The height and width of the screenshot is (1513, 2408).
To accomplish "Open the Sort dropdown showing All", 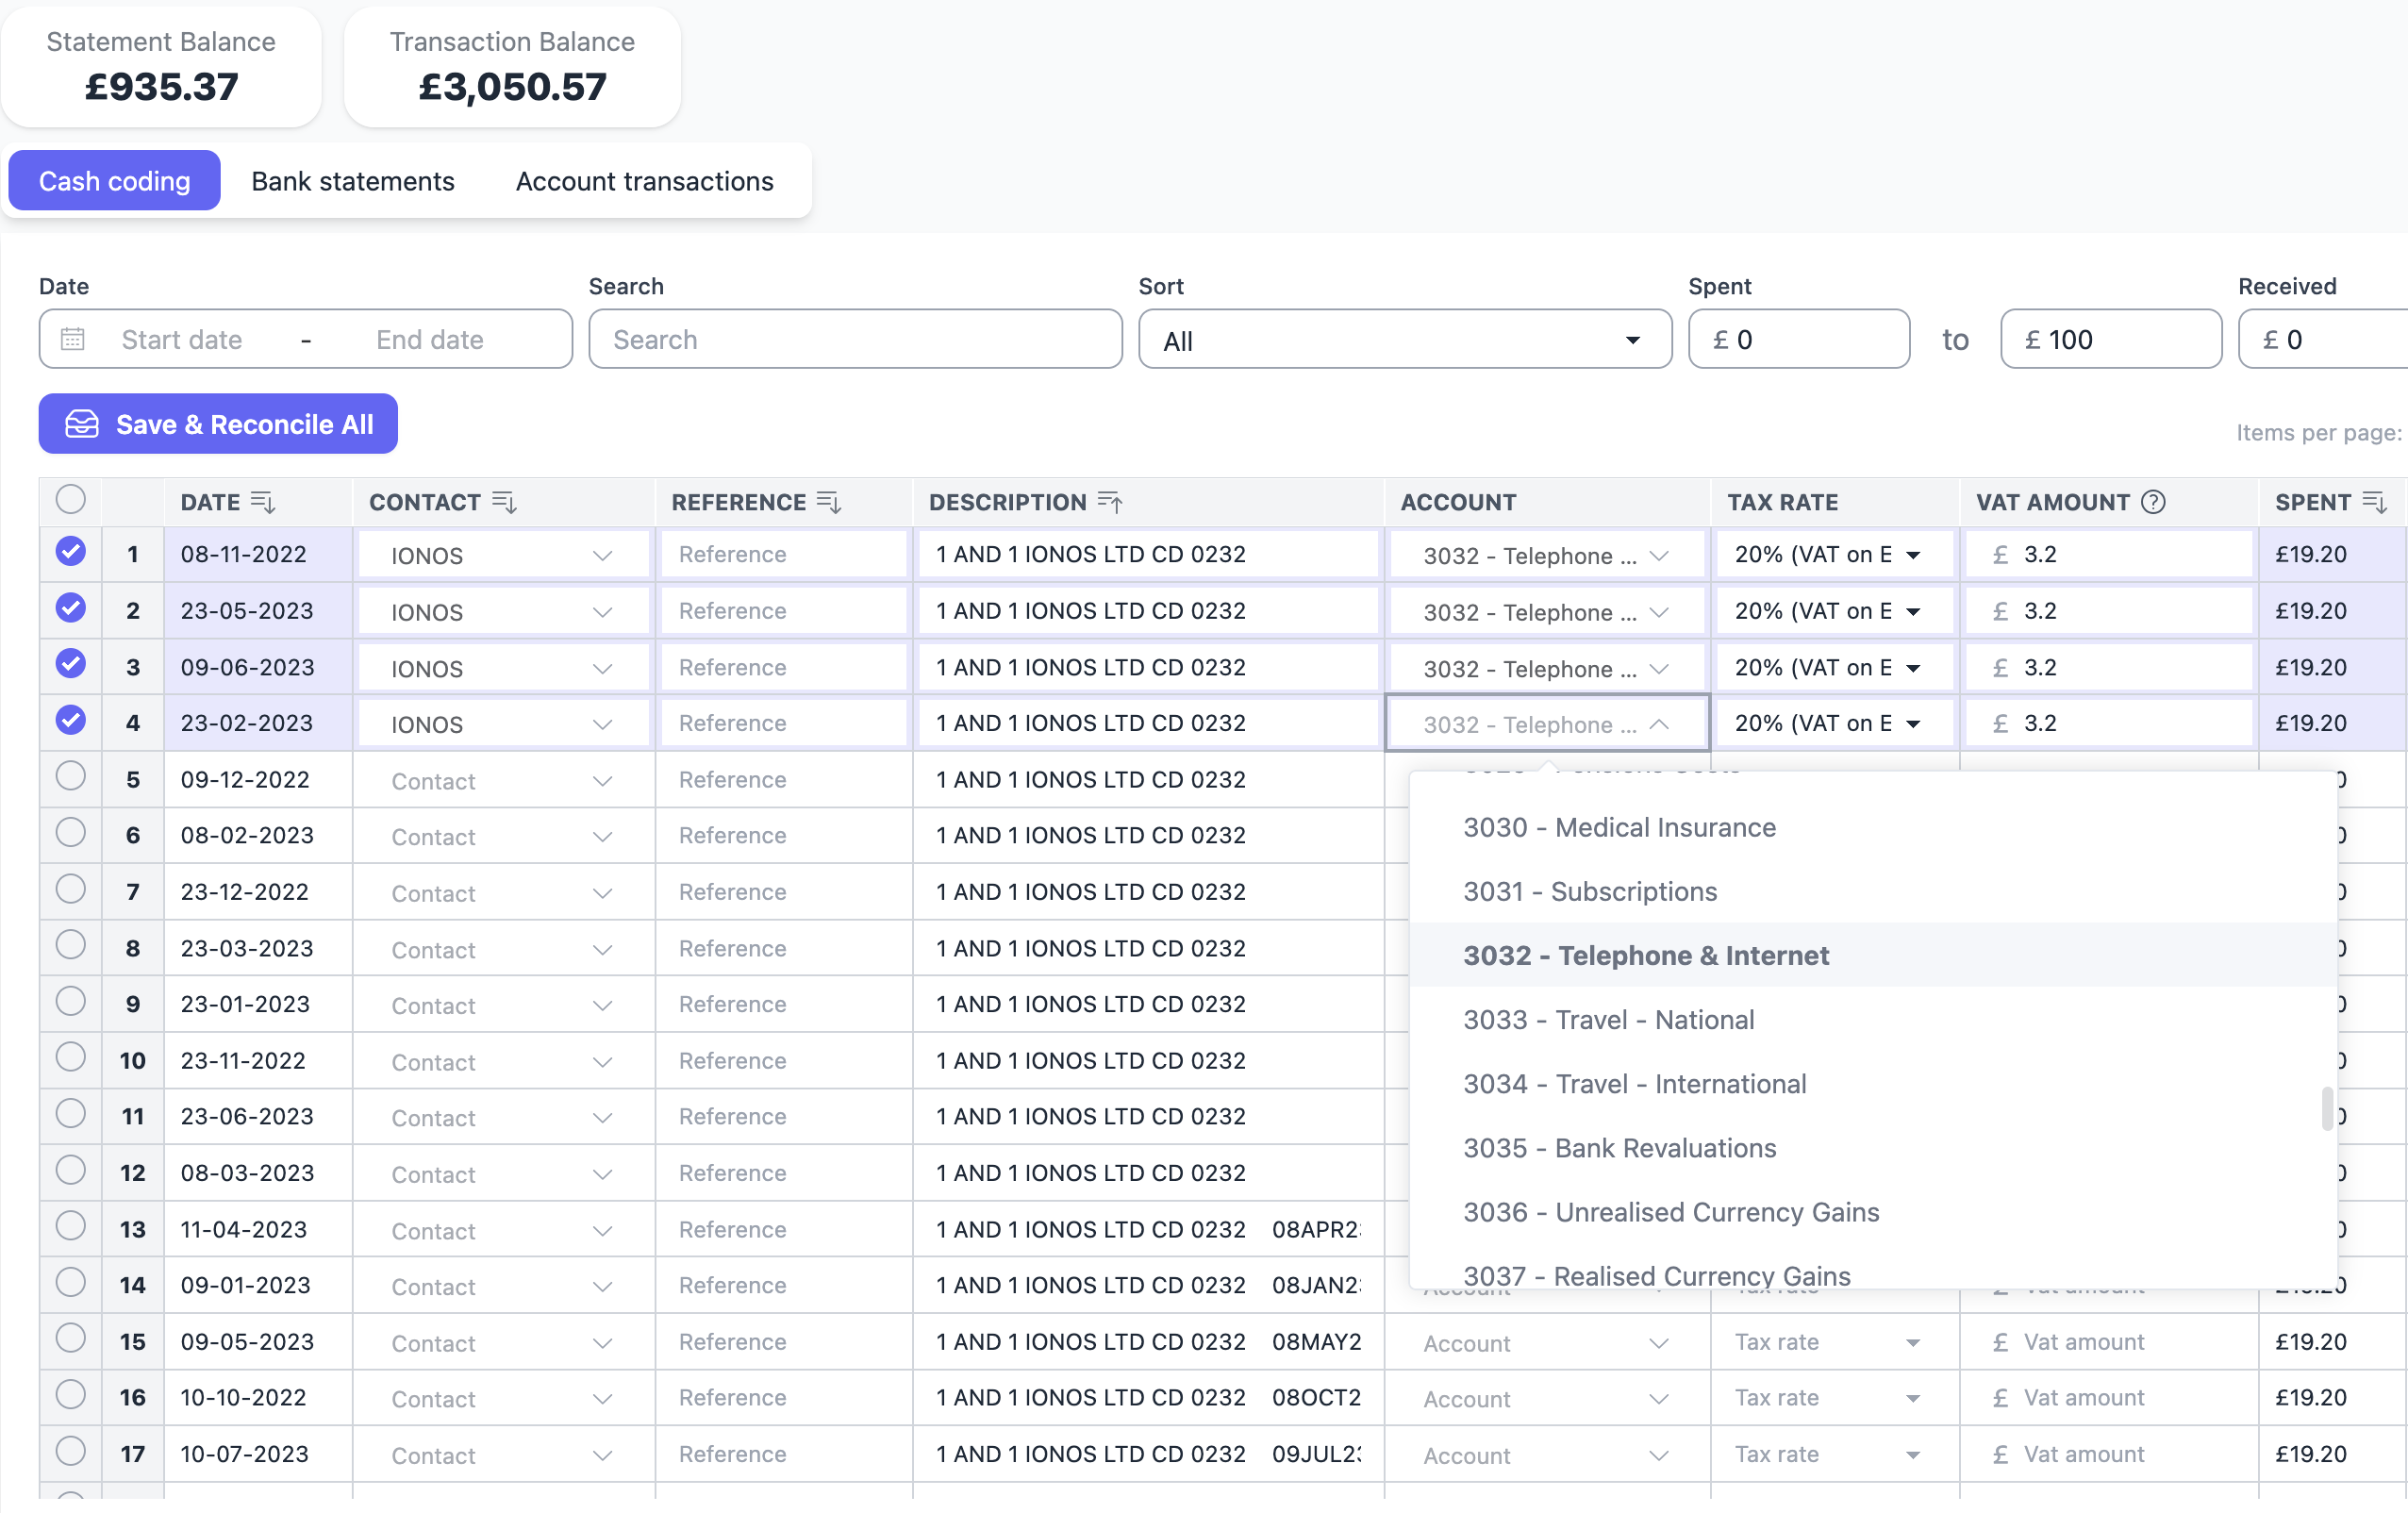I will (1404, 339).
